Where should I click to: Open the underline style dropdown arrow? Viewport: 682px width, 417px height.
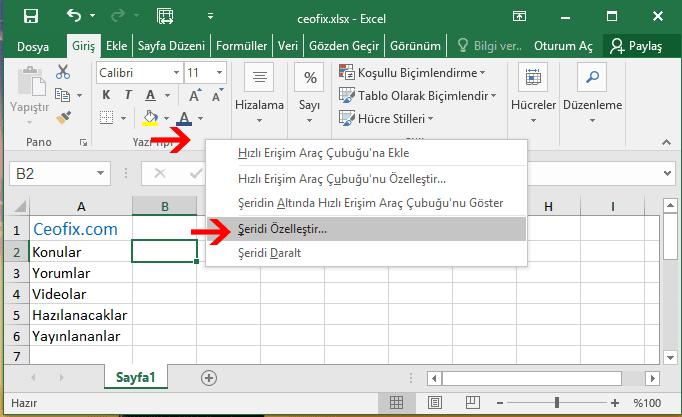167,95
